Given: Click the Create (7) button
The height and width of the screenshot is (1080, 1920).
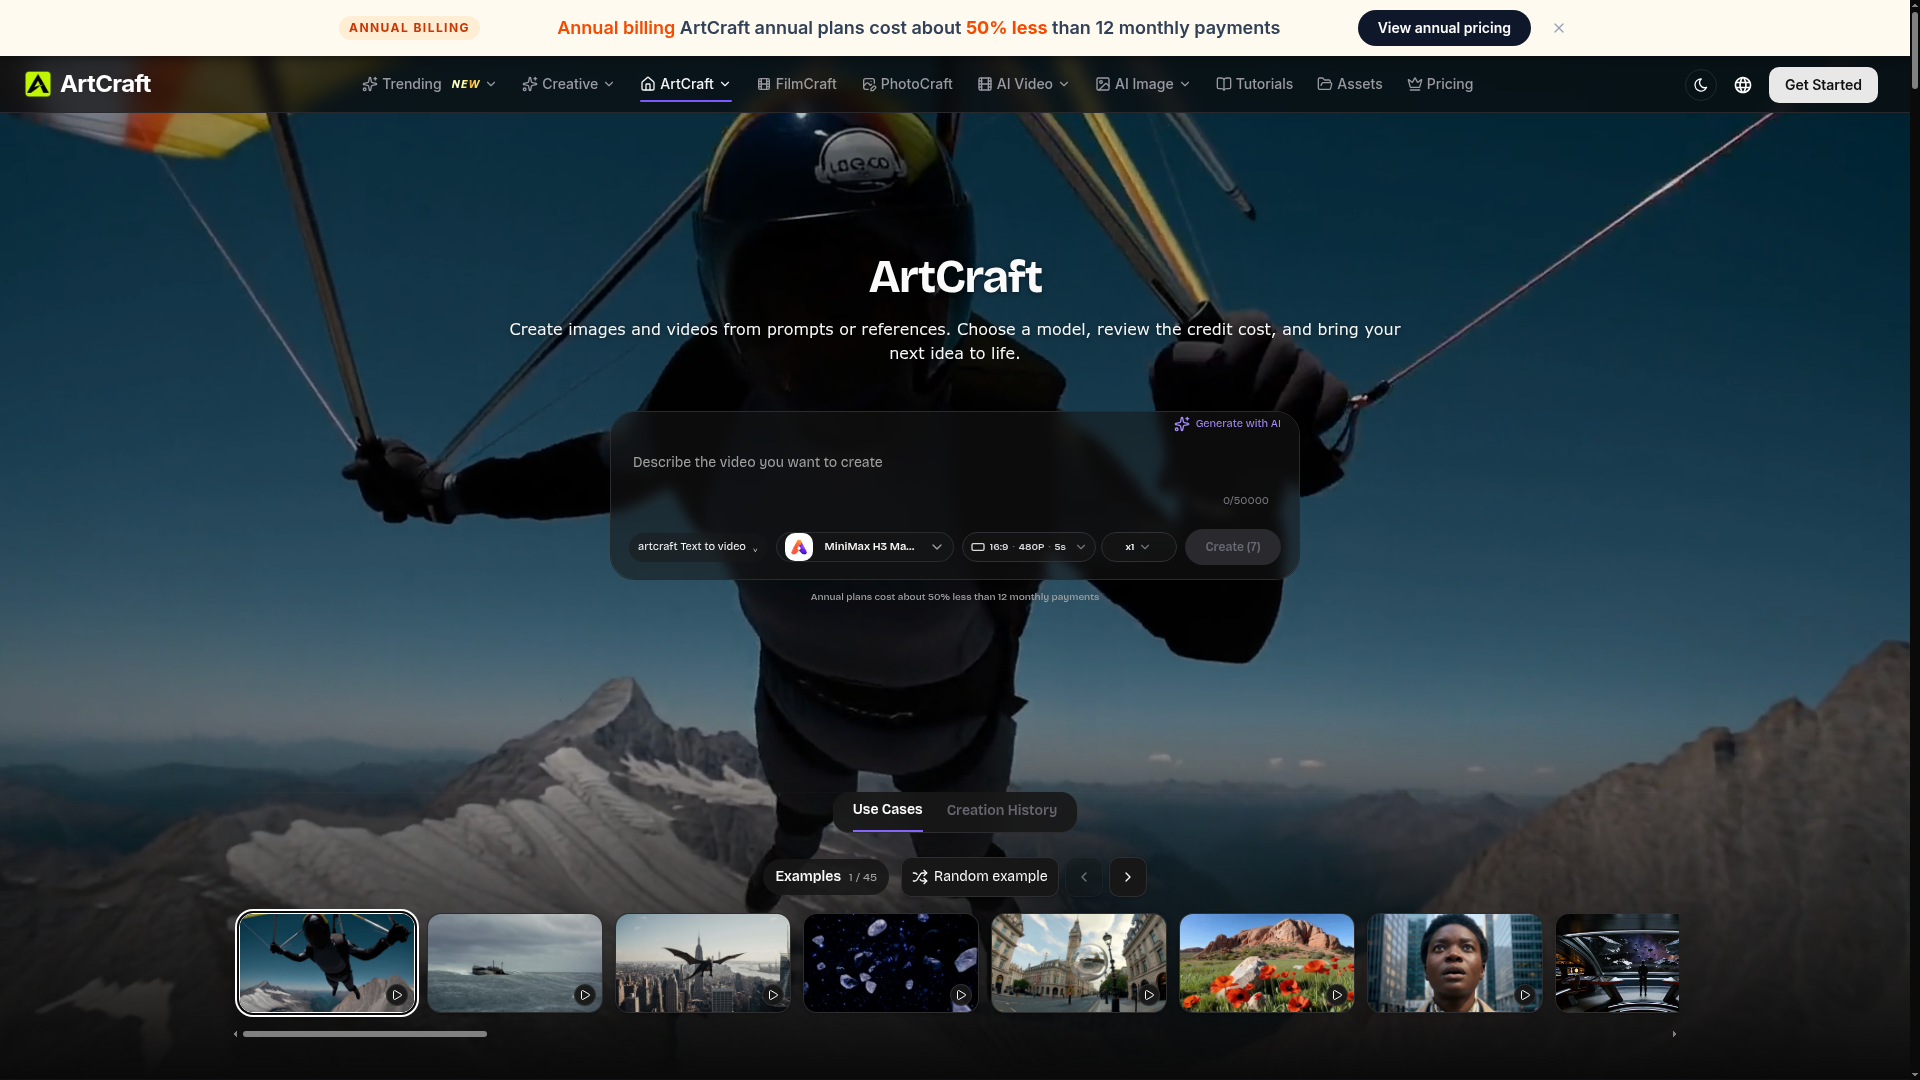Looking at the screenshot, I should pos(1233,547).
